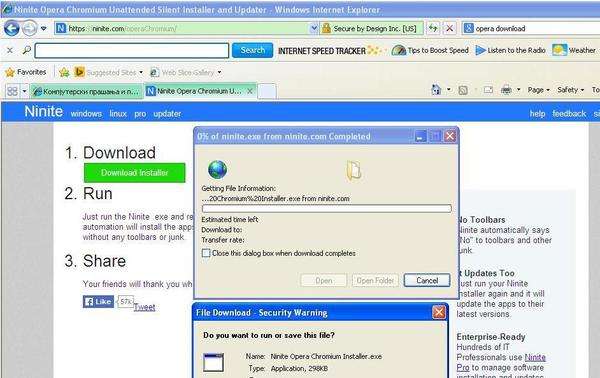600x378 pixels.
Task: Click the globe icon in download dialog
Action: (217, 169)
